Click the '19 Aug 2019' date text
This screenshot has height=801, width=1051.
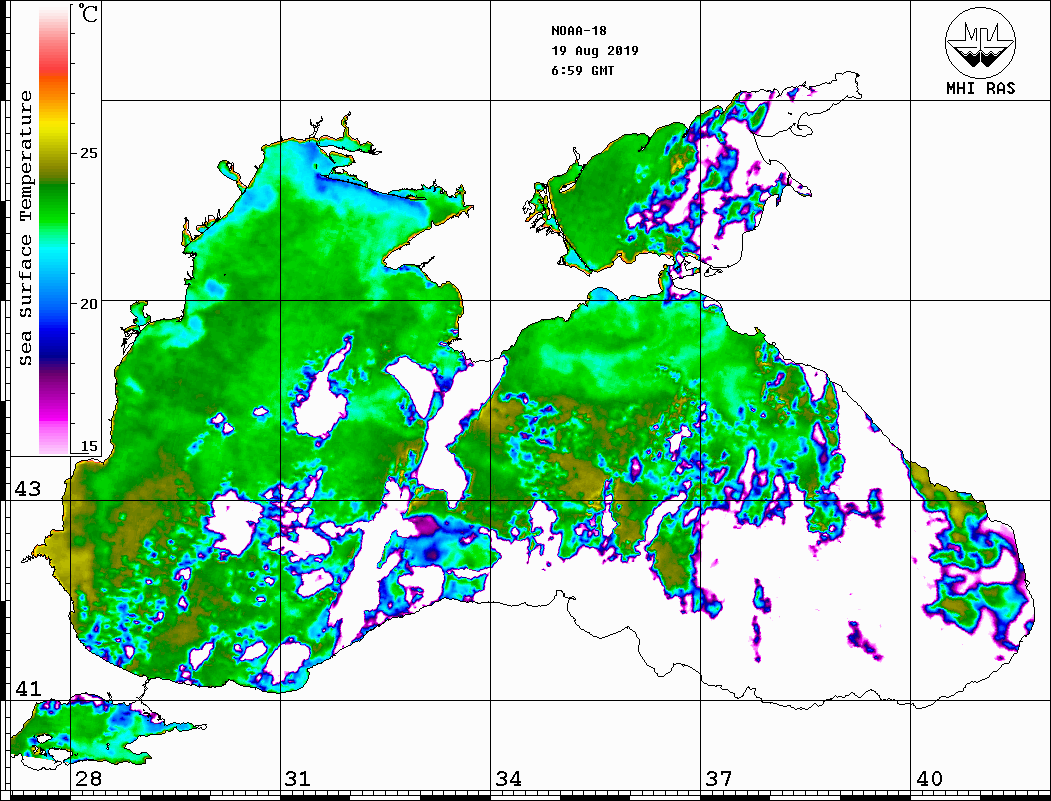tap(595, 51)
